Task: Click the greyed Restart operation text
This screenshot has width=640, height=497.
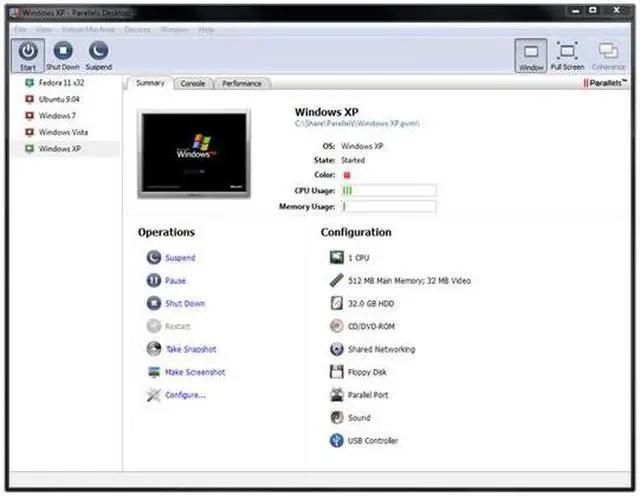Action: pyautogui.click(x=178, y=326)
